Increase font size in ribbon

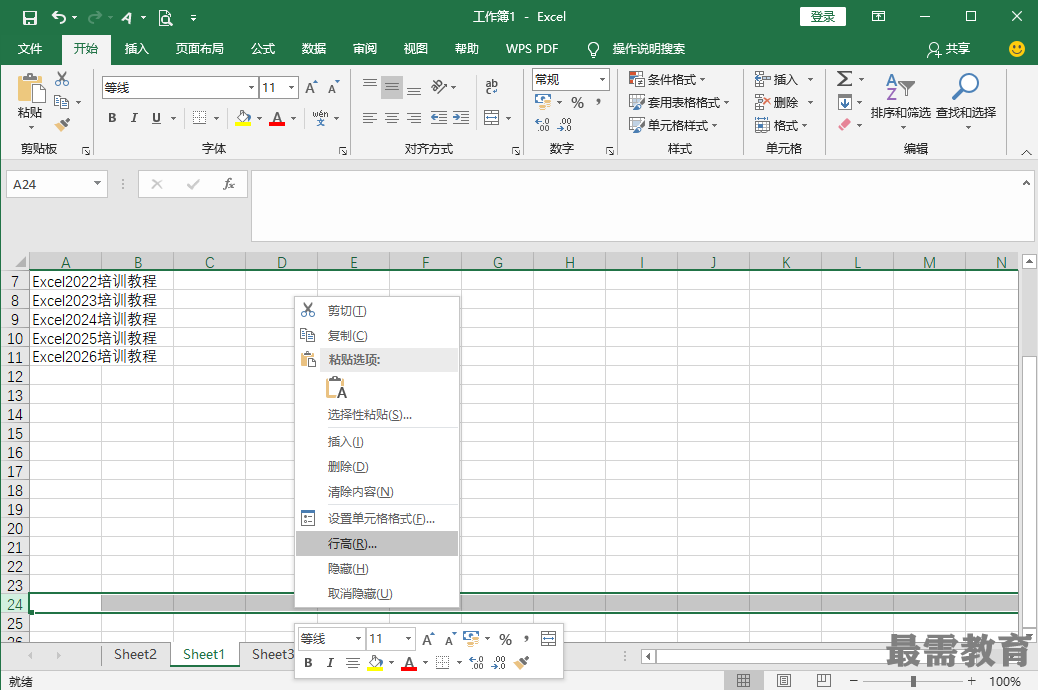[311, 87]
